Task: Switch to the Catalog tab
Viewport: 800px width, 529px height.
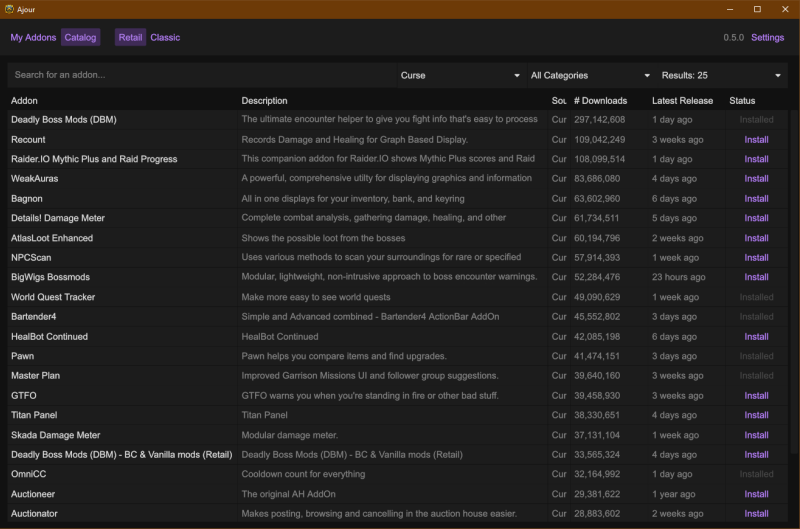Action: [80, 37]
